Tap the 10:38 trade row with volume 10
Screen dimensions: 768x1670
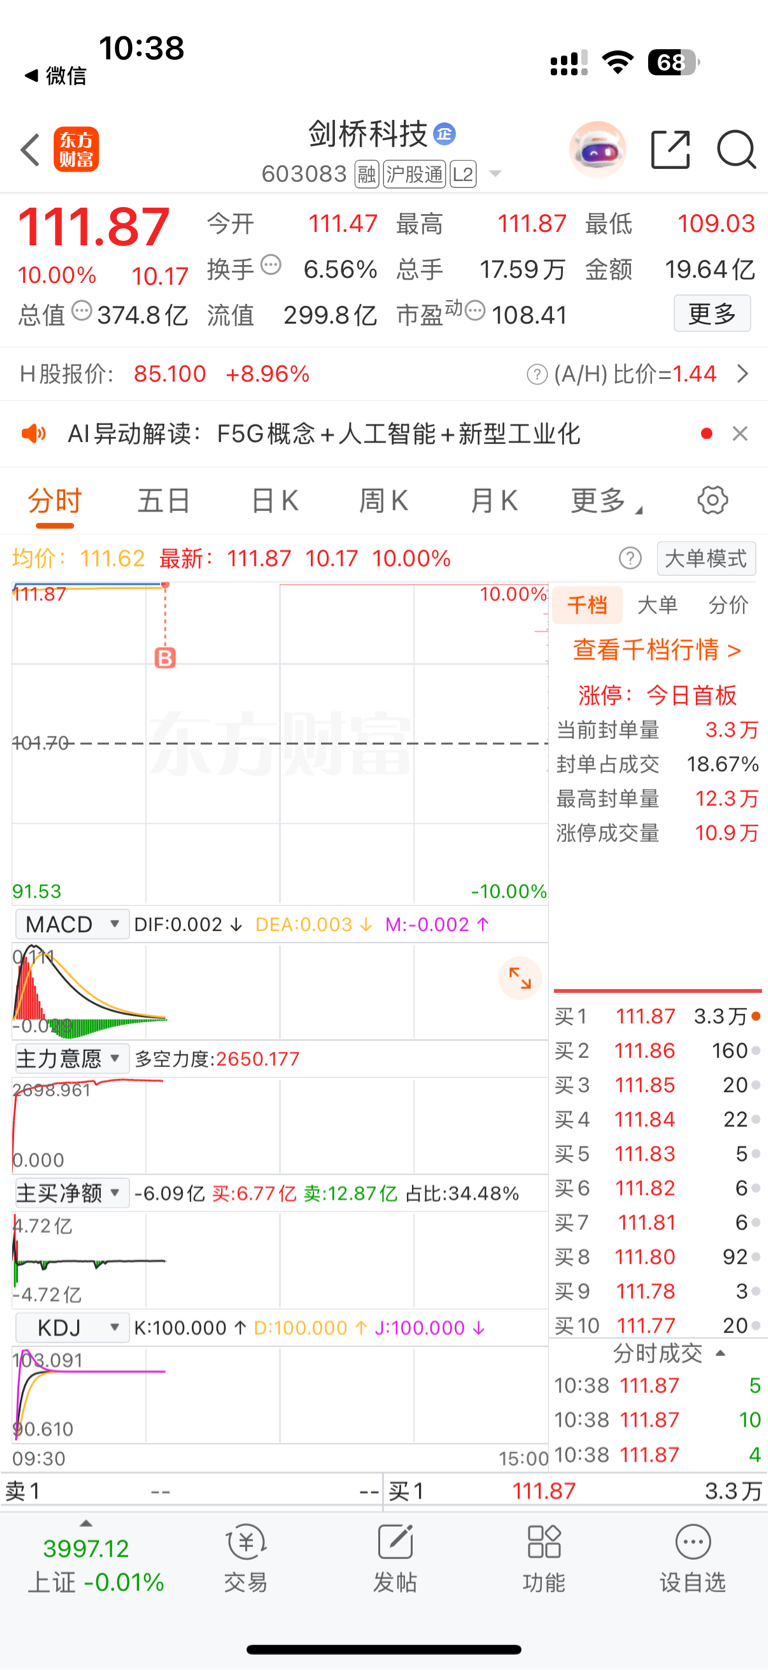[x=657, y=1420]
